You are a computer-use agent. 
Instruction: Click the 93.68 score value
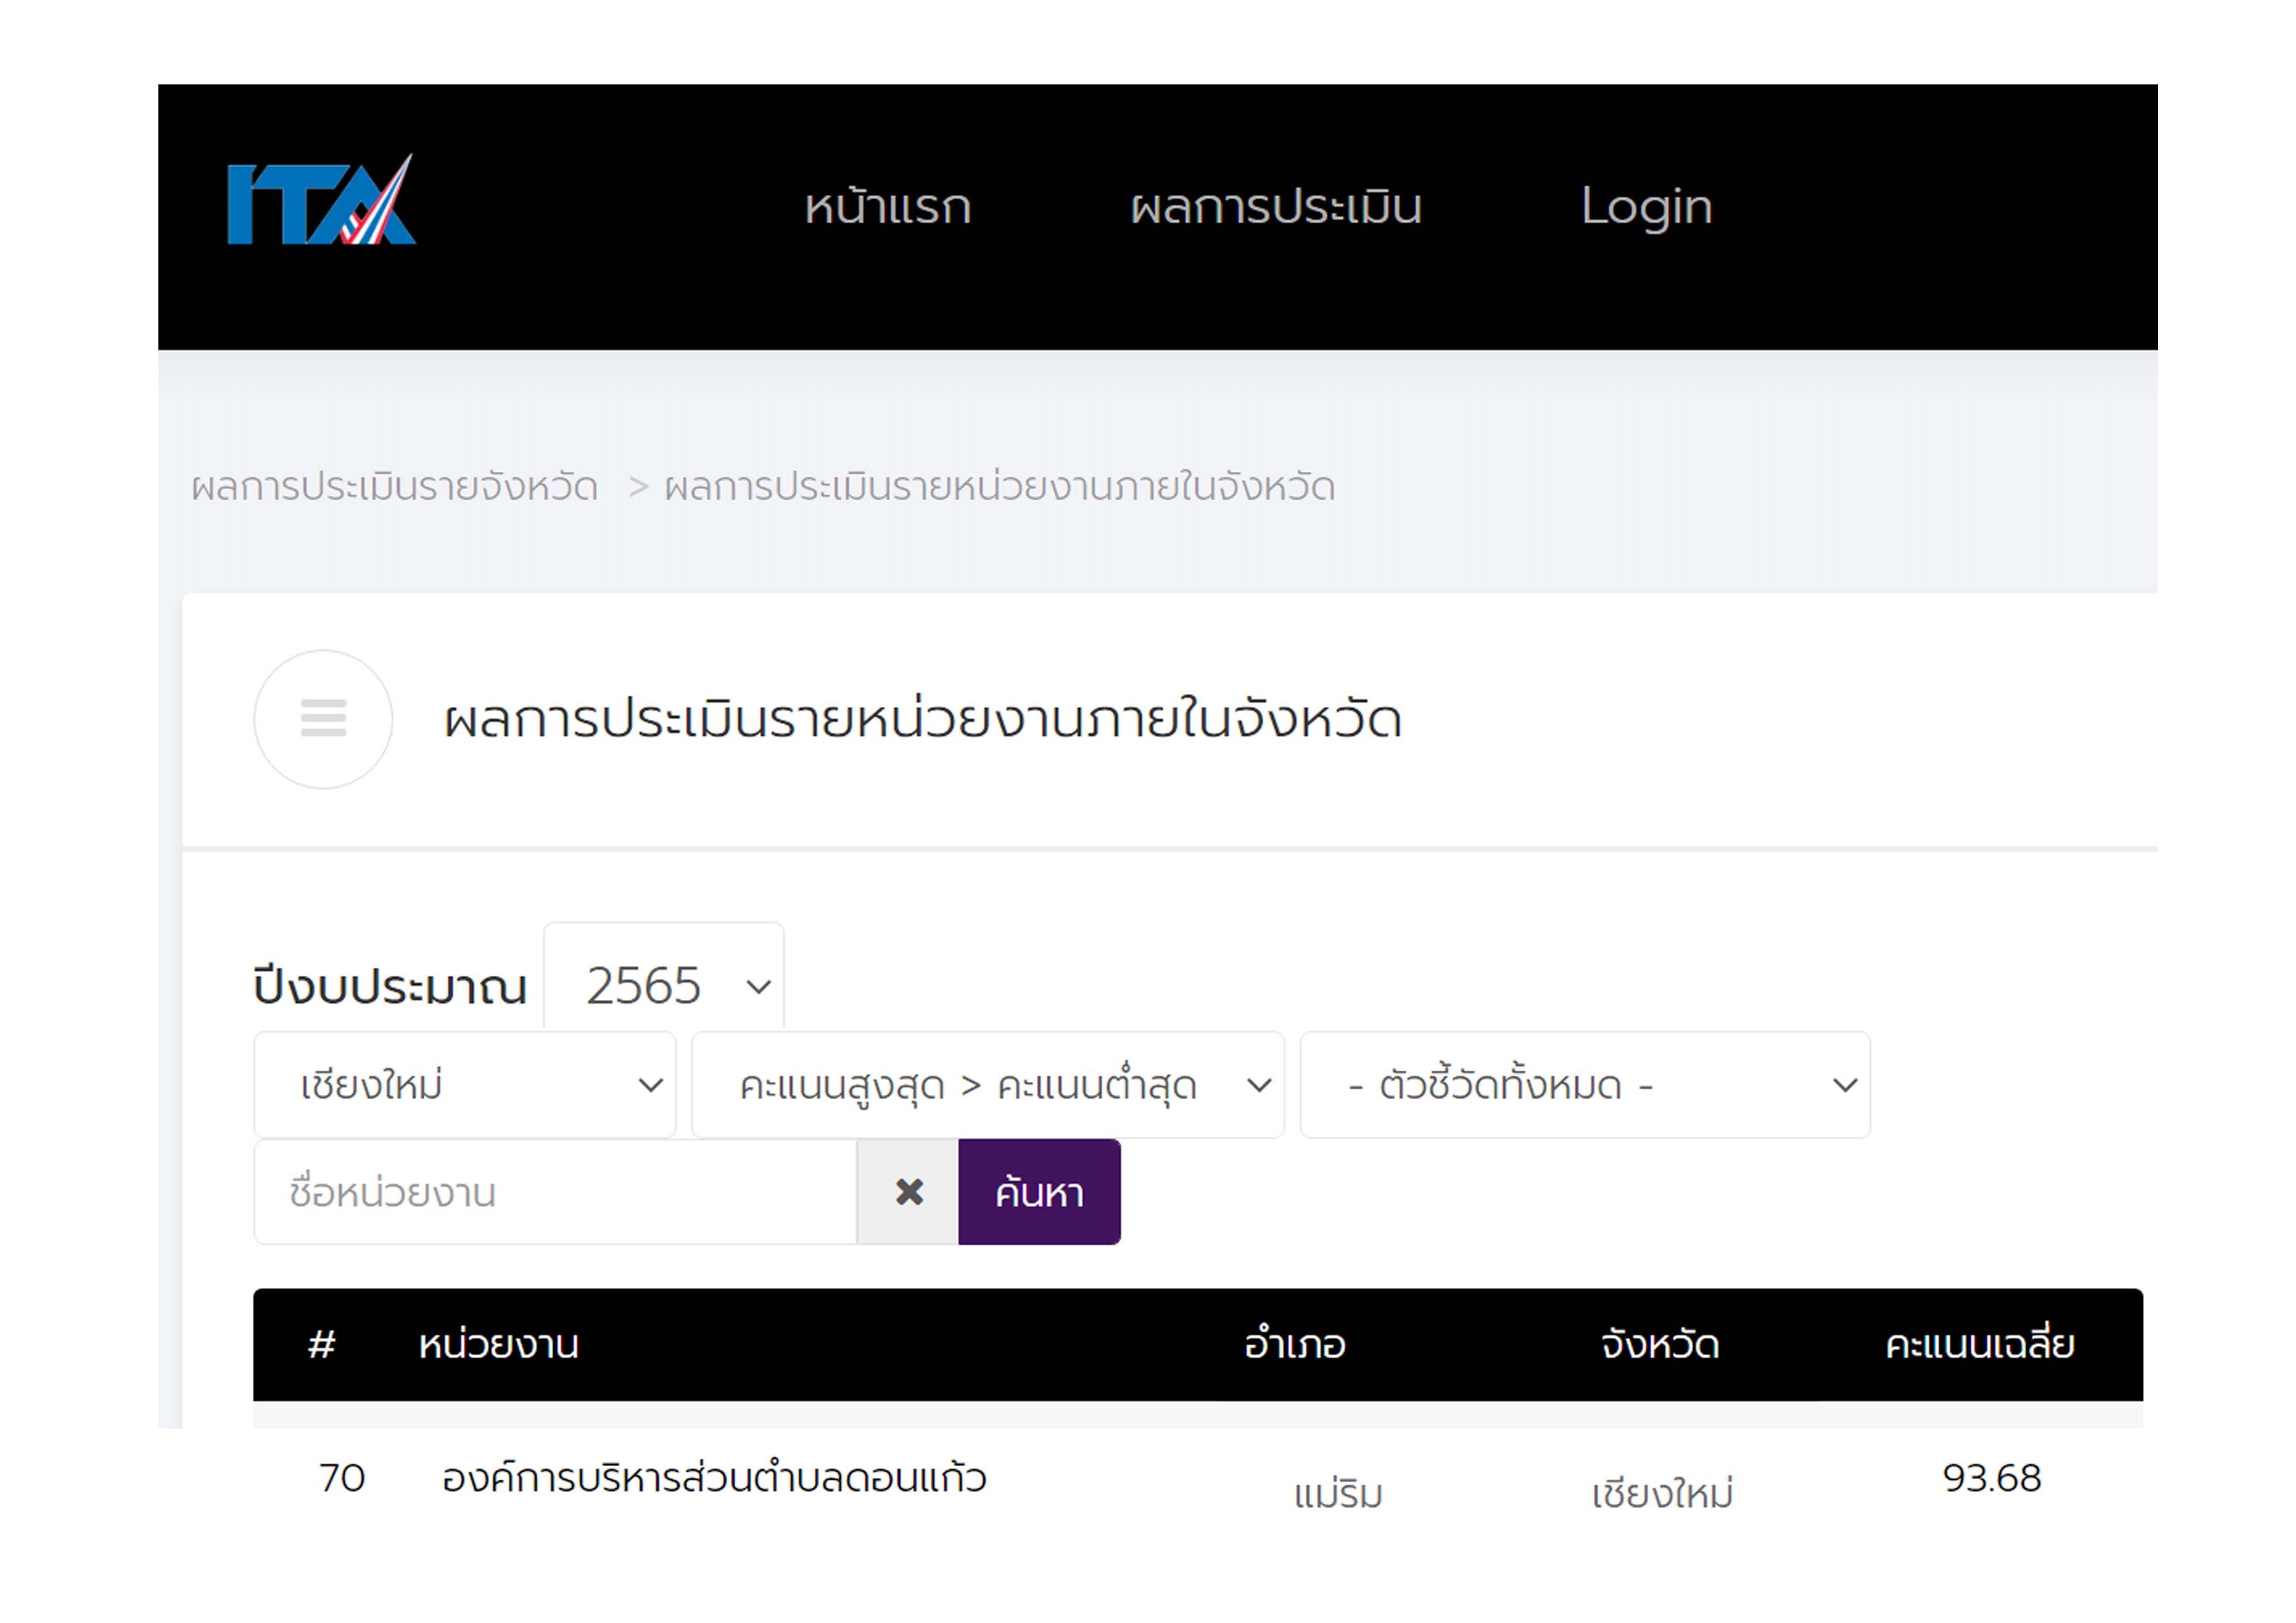(1991, 1478)
